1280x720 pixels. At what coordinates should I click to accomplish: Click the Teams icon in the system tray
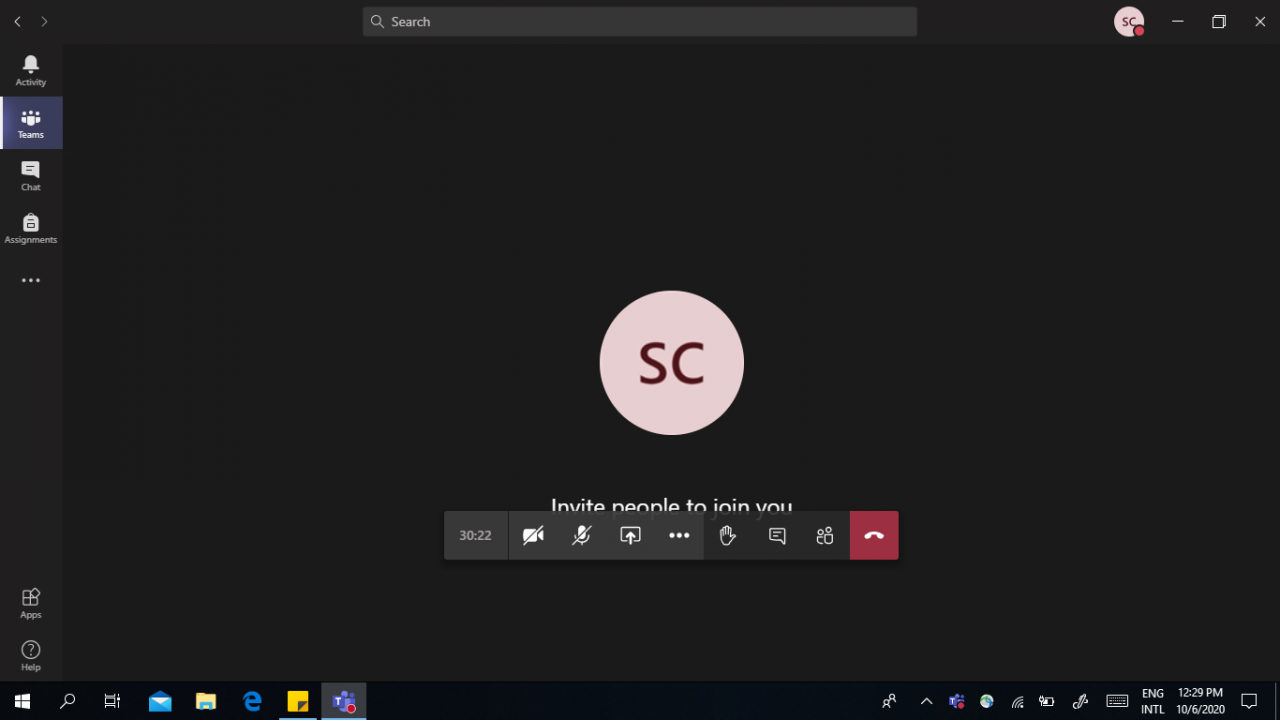point(957,701)
